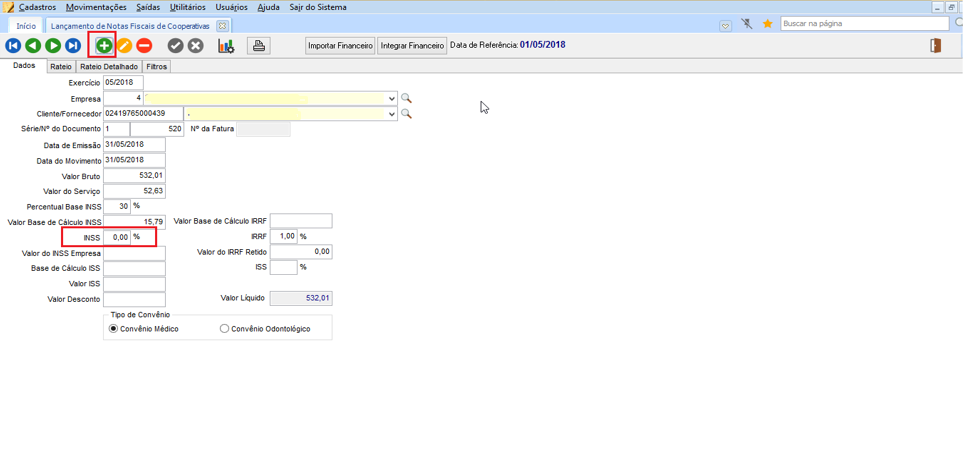Image resolution: width=963 pixels, height=451 pixels.
Task: Click the Valor do Serviço field
Action: (135, 191)
